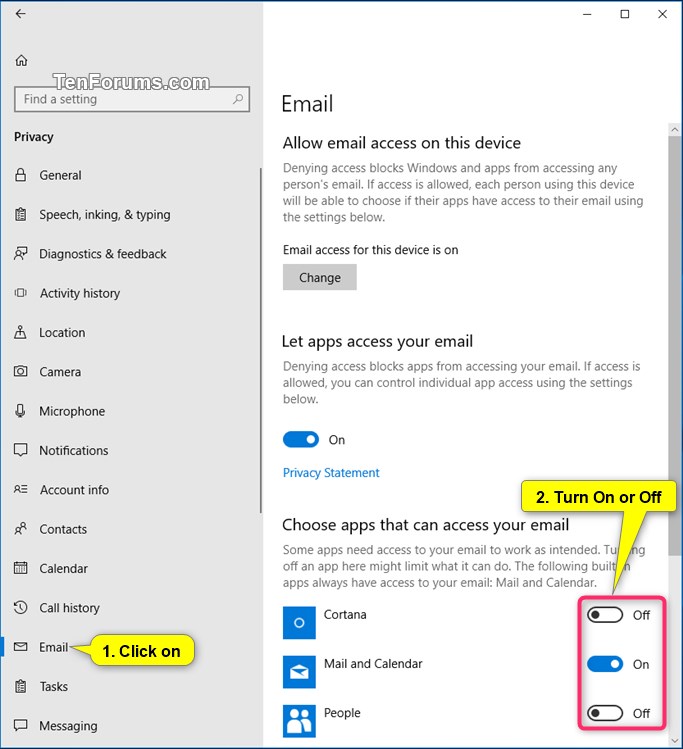Enable email access for People app
683x749 pixels.
click(x=605, y=713)
